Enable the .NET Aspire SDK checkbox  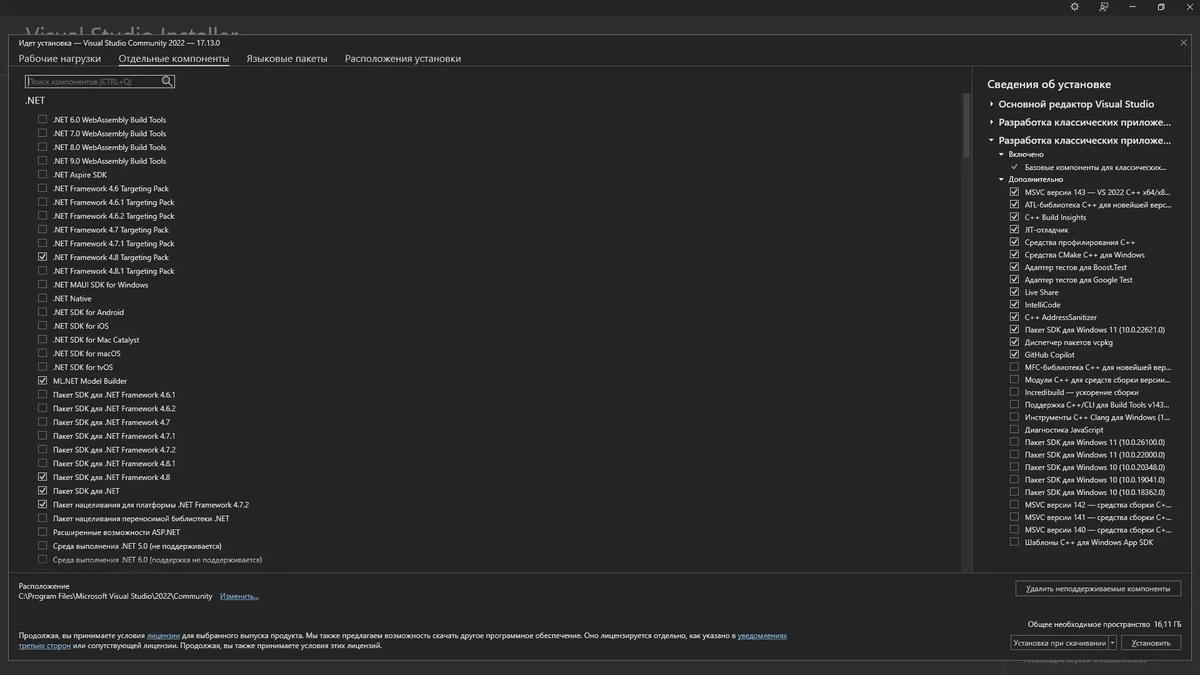tap(42, 174)
